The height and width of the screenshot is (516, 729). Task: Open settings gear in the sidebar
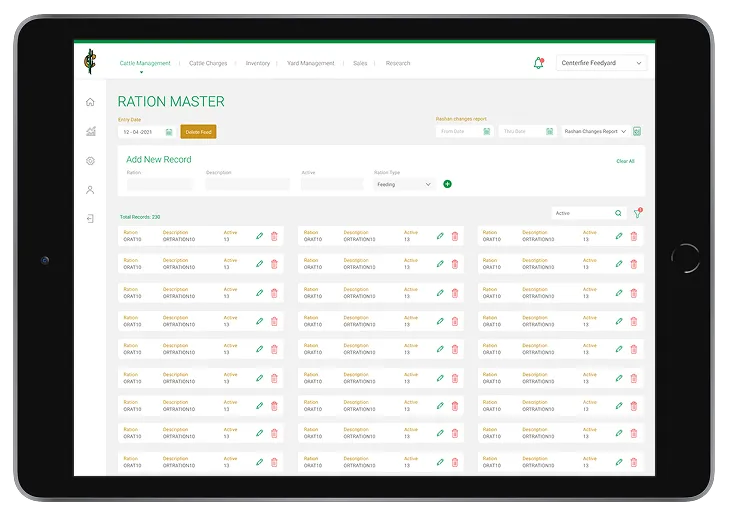(90, 160)
